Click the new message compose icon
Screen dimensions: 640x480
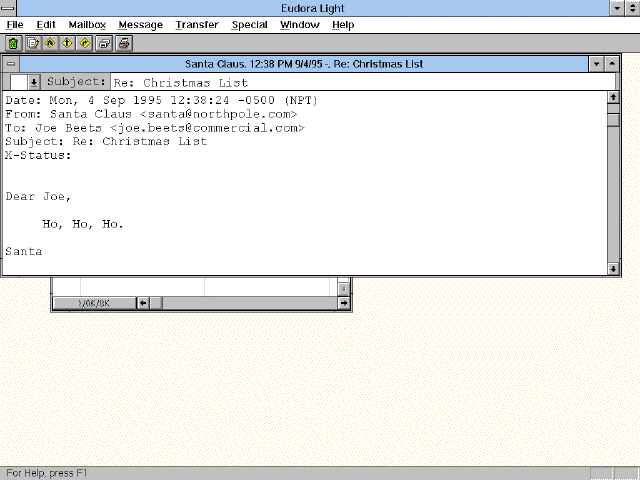click(x=33, y=43)
